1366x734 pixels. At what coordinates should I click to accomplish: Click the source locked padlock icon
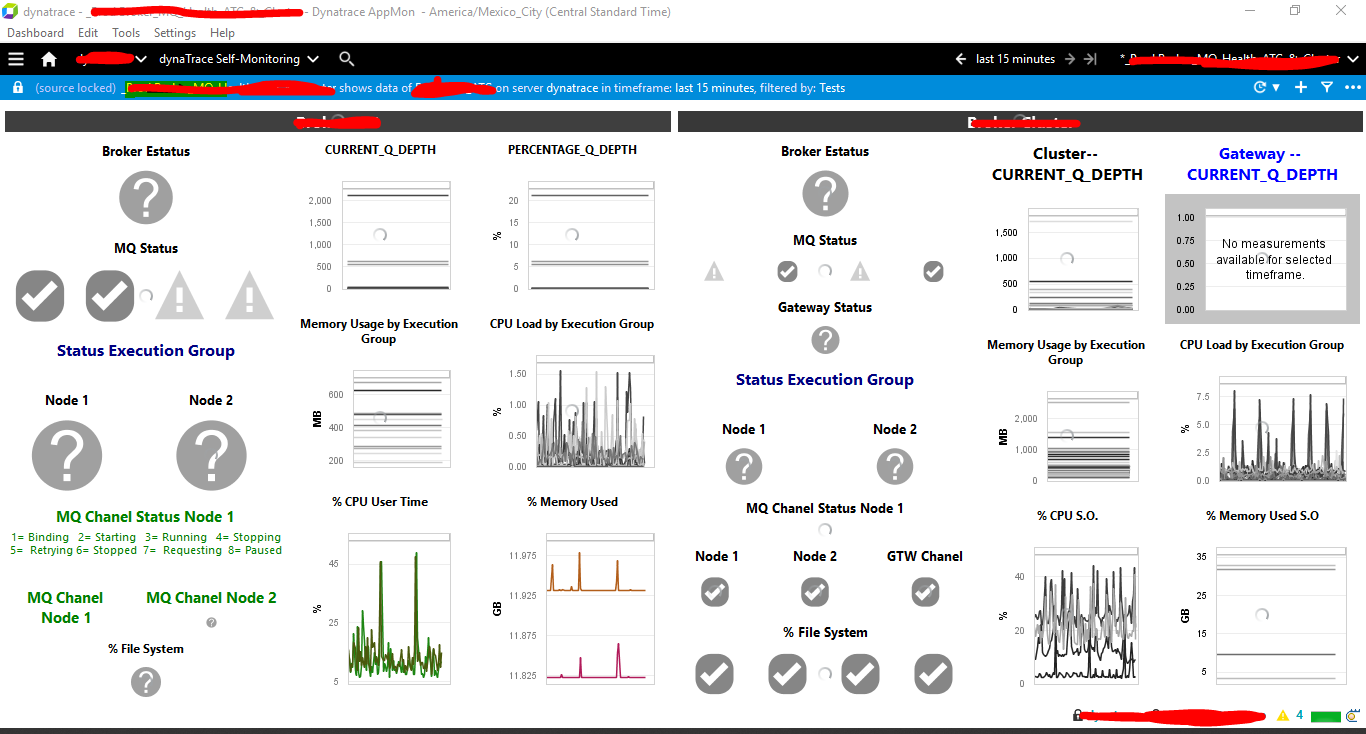tap(17, 88)
